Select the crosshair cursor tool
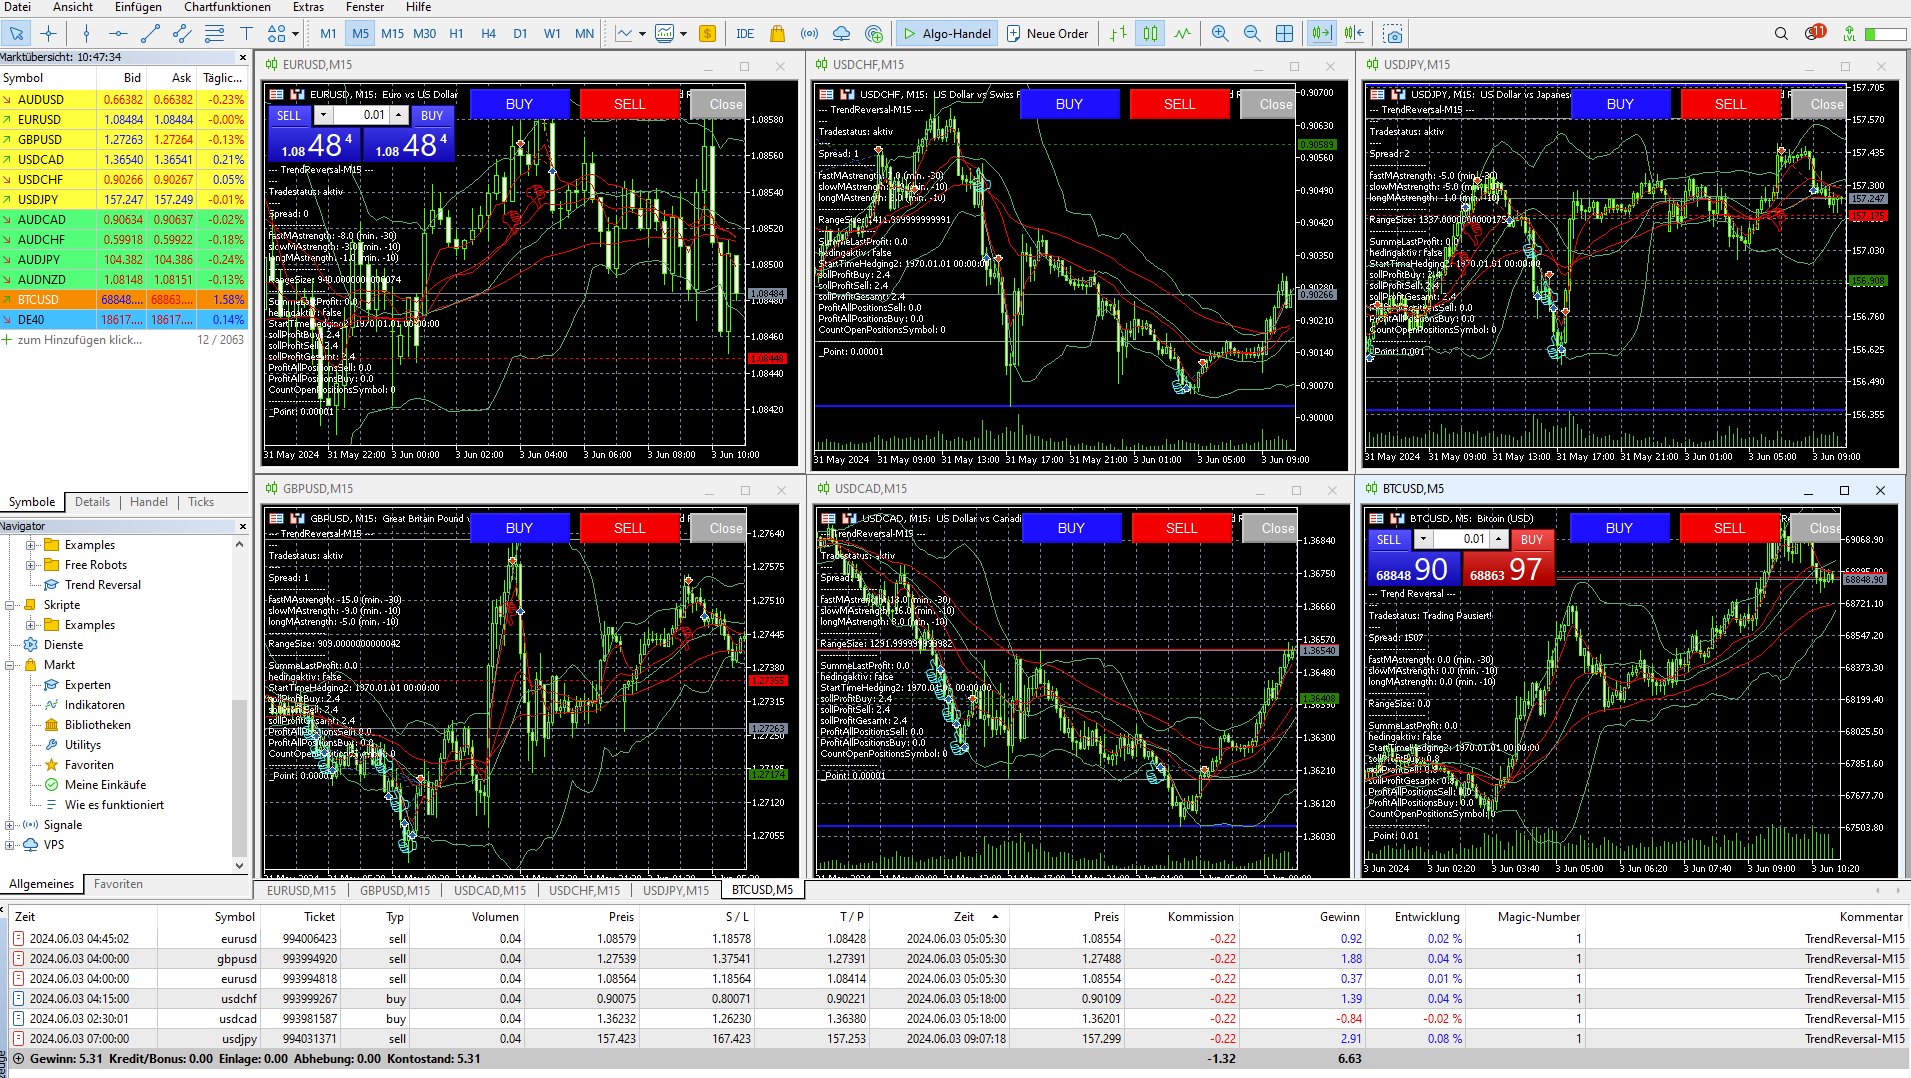 click(x=48, y=33)
